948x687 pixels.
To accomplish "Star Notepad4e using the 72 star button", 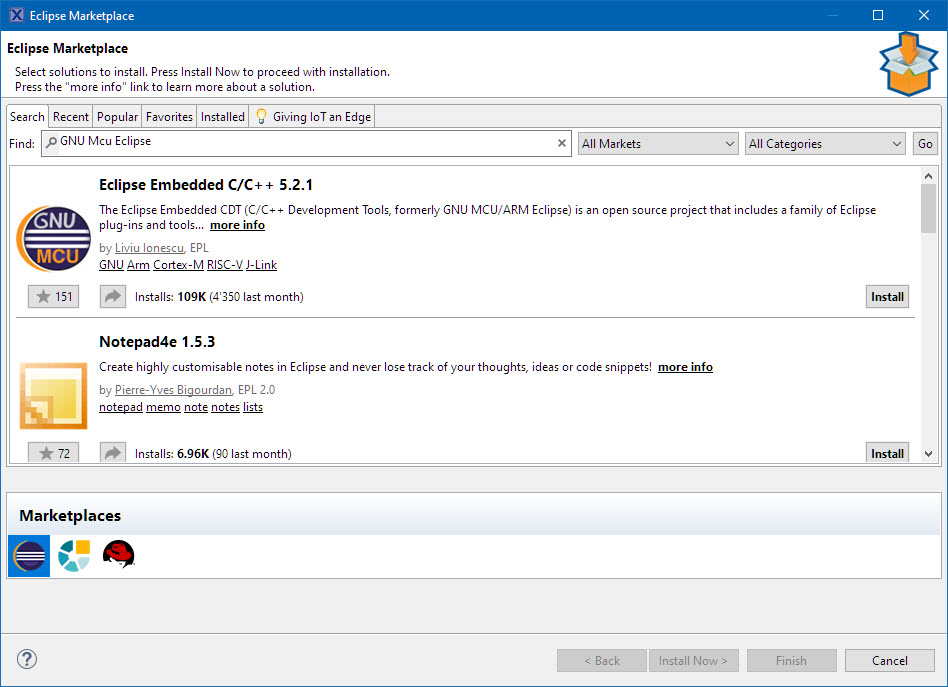I will coord(54,453).
